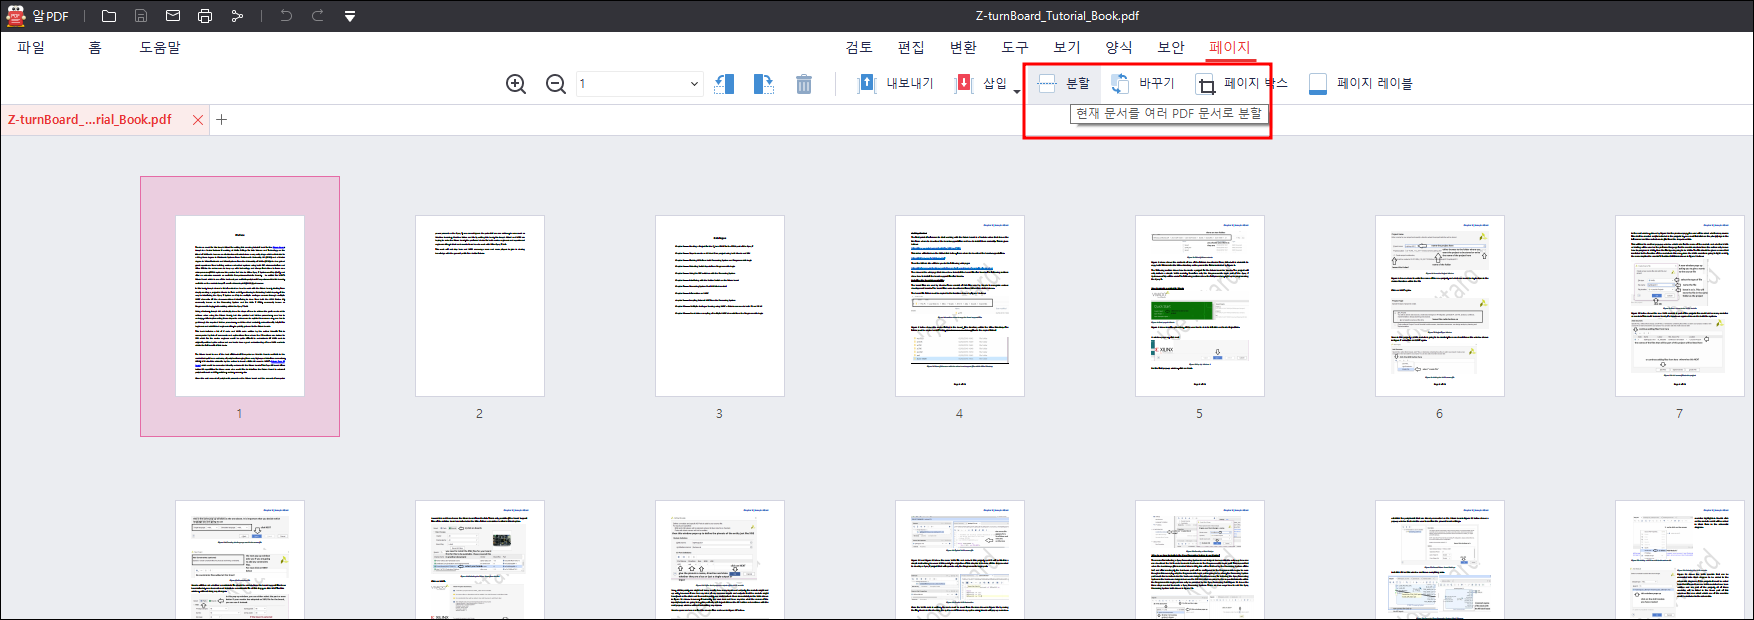
Task: Switch to the 보안 tab
Action: pyautogui.click(x=1171, y=47)
